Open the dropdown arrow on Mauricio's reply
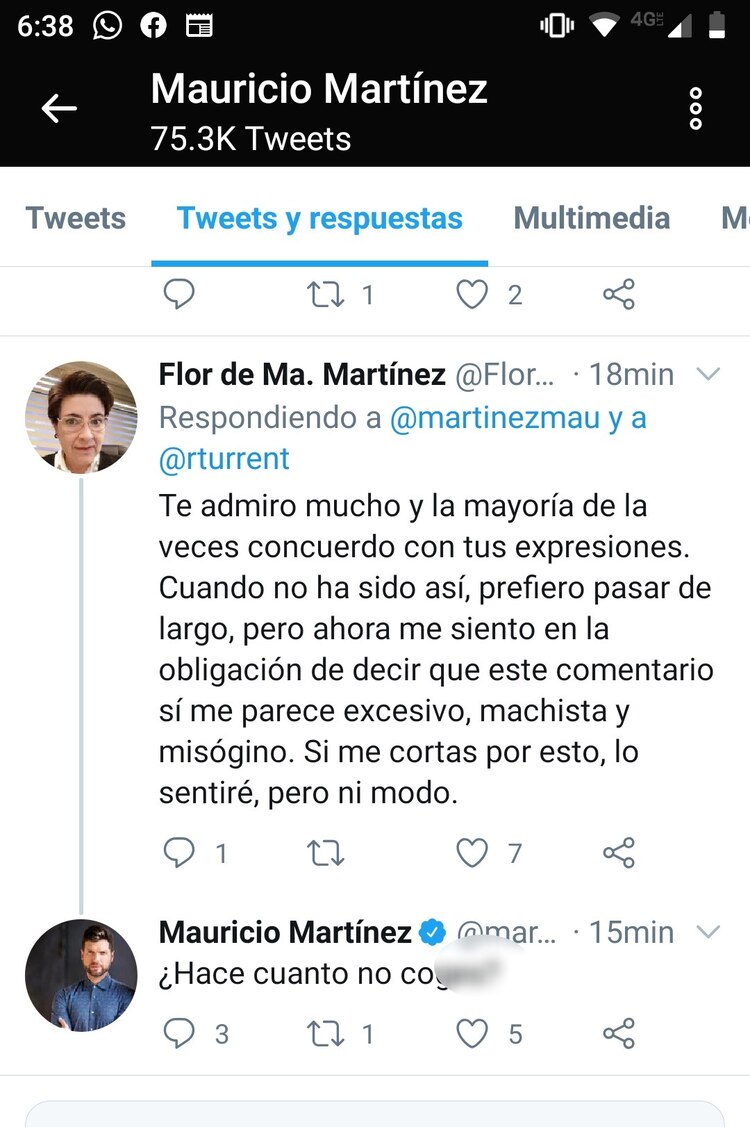The height and width of the screenshot is (1127, 750). tap(709, 932)
